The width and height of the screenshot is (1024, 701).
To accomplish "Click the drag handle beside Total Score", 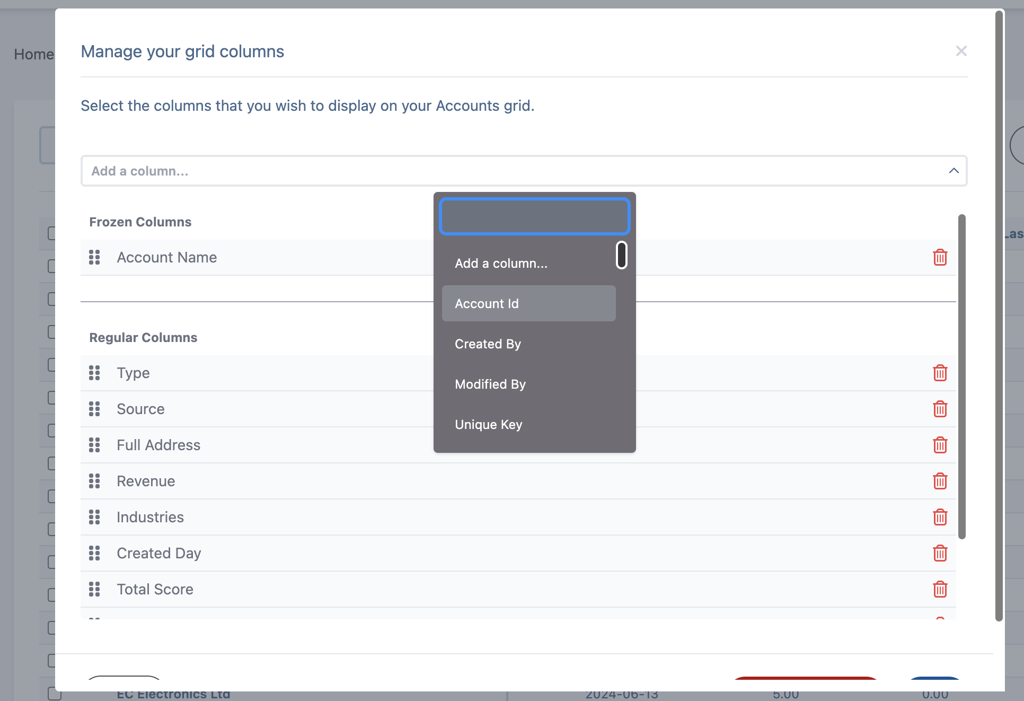I will [95, 589].
